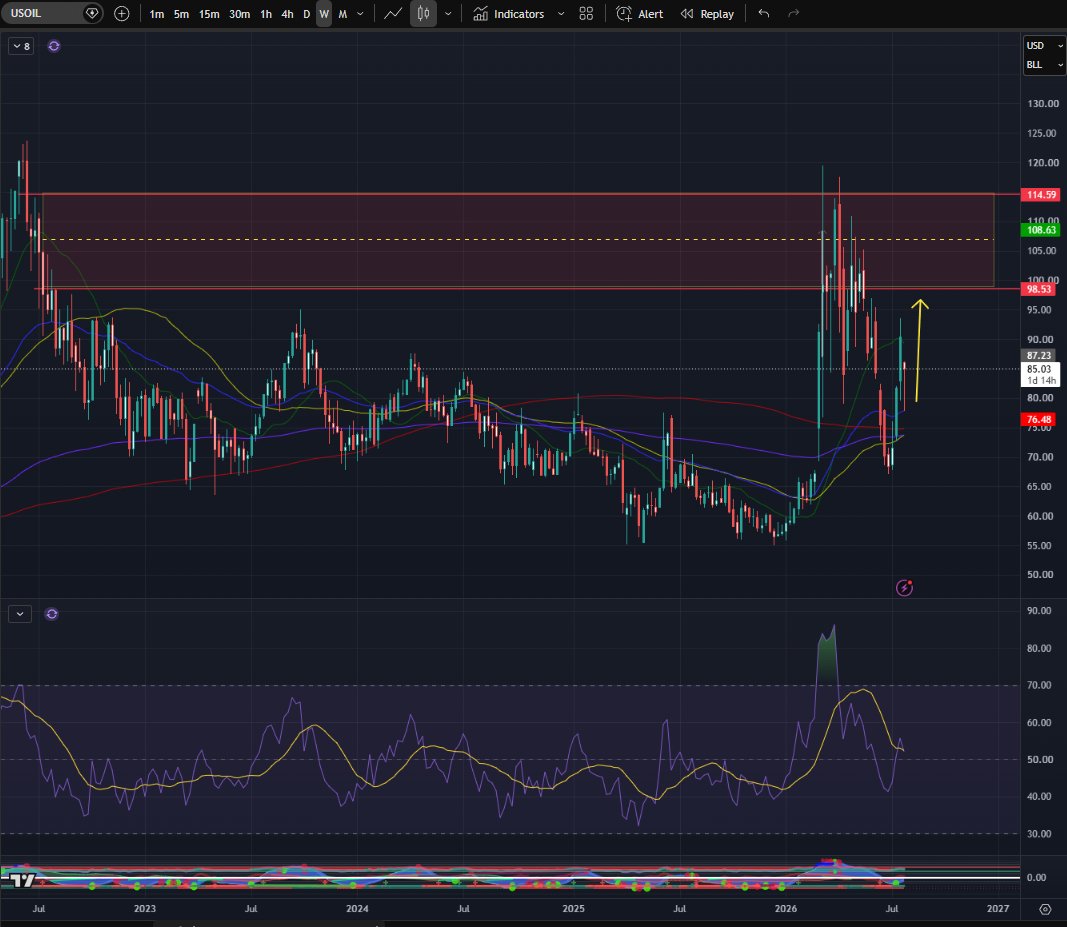Add a symbol to compare with plus icon
The height and width of the screenshot is (927, 1067).
122,14
